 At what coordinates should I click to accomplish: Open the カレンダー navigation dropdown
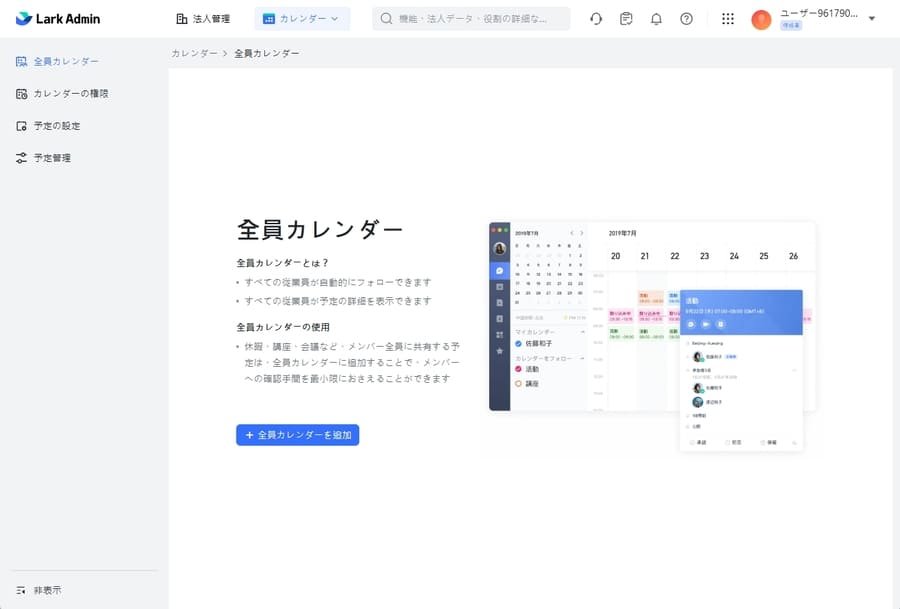[x=302, y=18]
